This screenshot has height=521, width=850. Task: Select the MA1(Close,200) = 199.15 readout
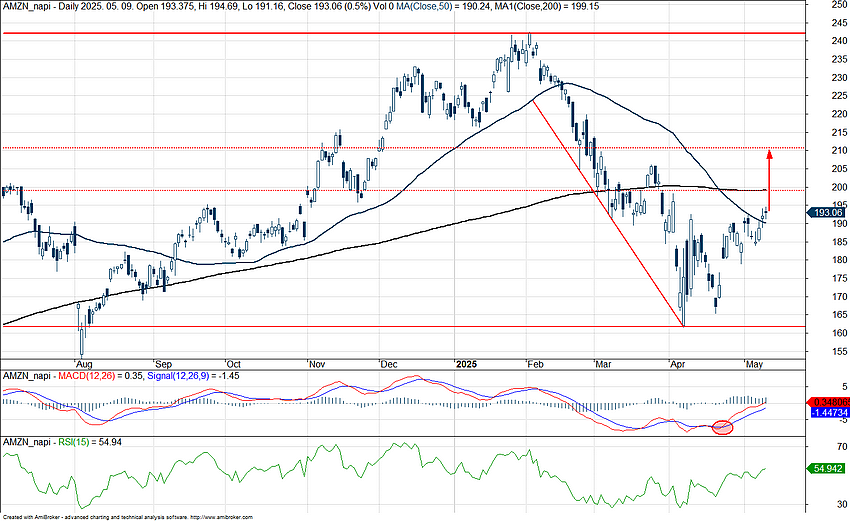click(x=548, y=6)
